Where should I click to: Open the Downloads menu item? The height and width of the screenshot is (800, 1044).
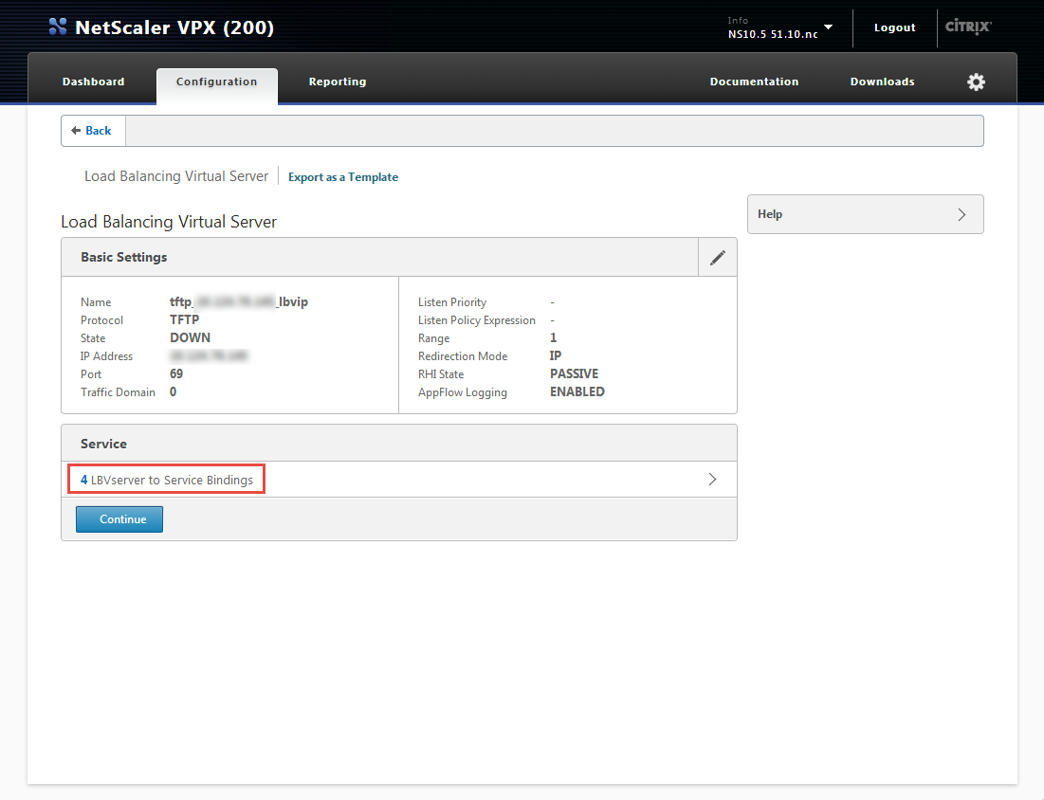click(x=882, y=82)
